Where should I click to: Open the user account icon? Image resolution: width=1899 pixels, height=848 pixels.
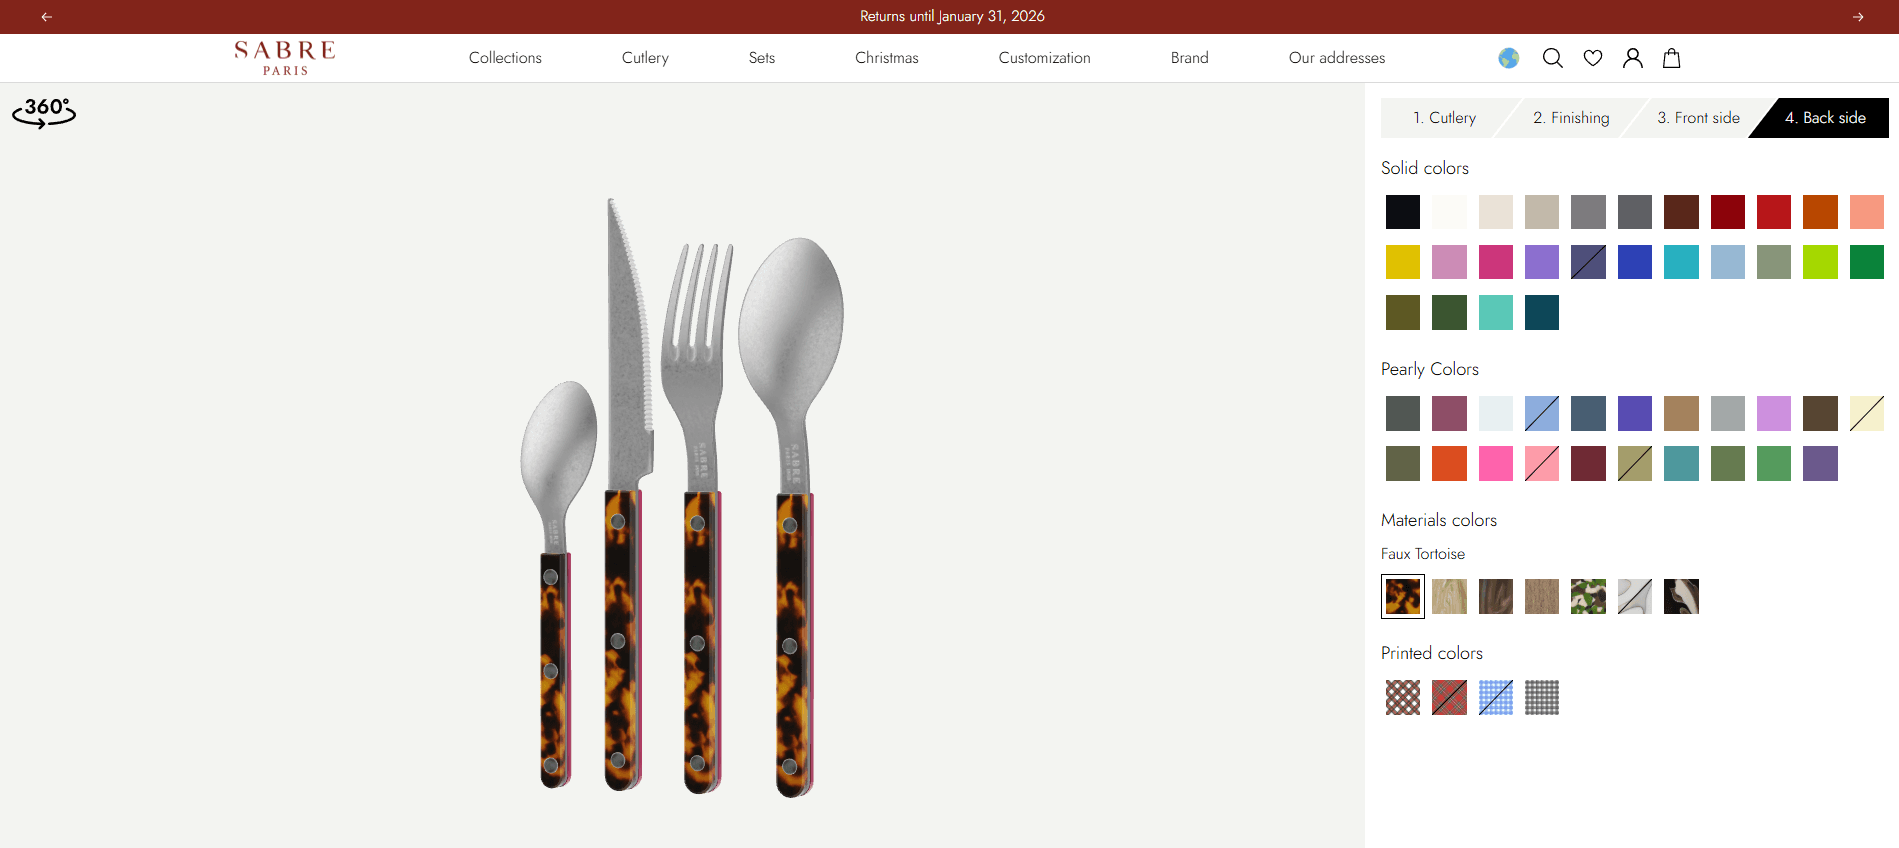pos(1633,58)
